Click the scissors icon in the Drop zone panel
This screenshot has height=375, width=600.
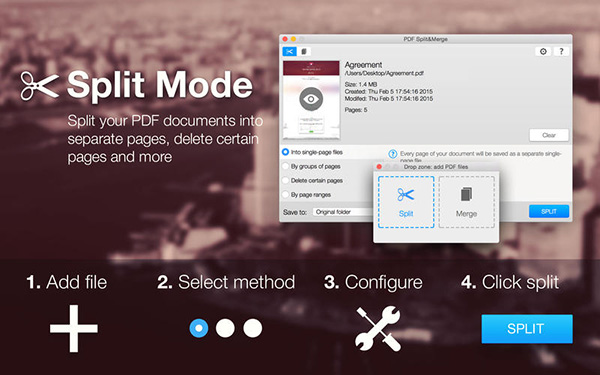point(406,195)
